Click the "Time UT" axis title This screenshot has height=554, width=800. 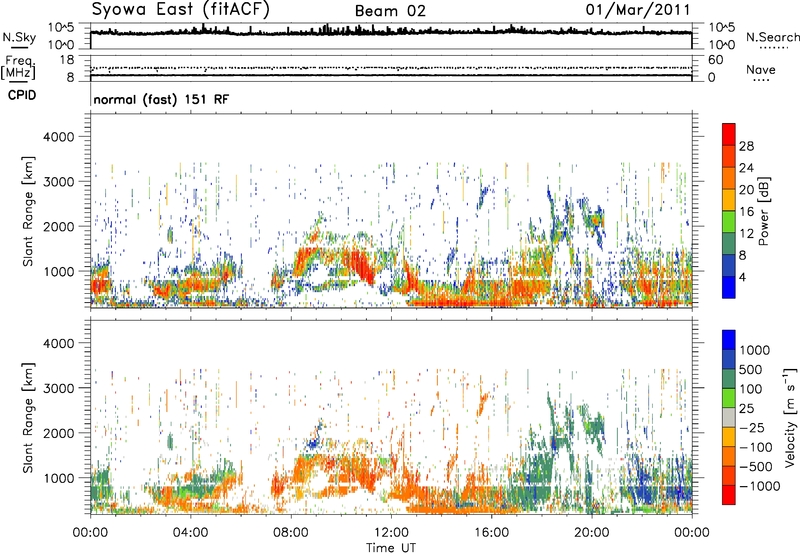coord(391,547)
